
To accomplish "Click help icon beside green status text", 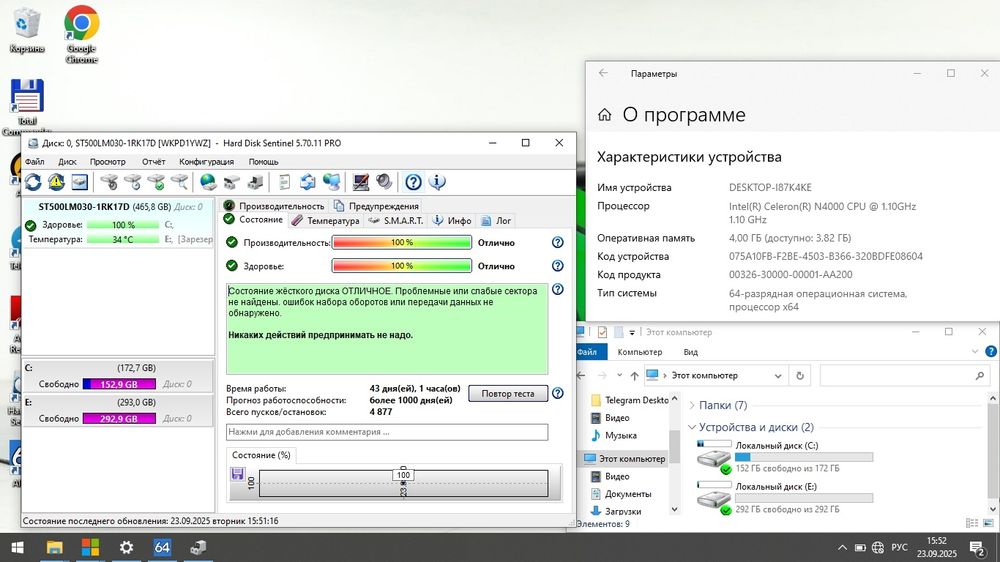I will pyautogui.click(x=557, y=290).
